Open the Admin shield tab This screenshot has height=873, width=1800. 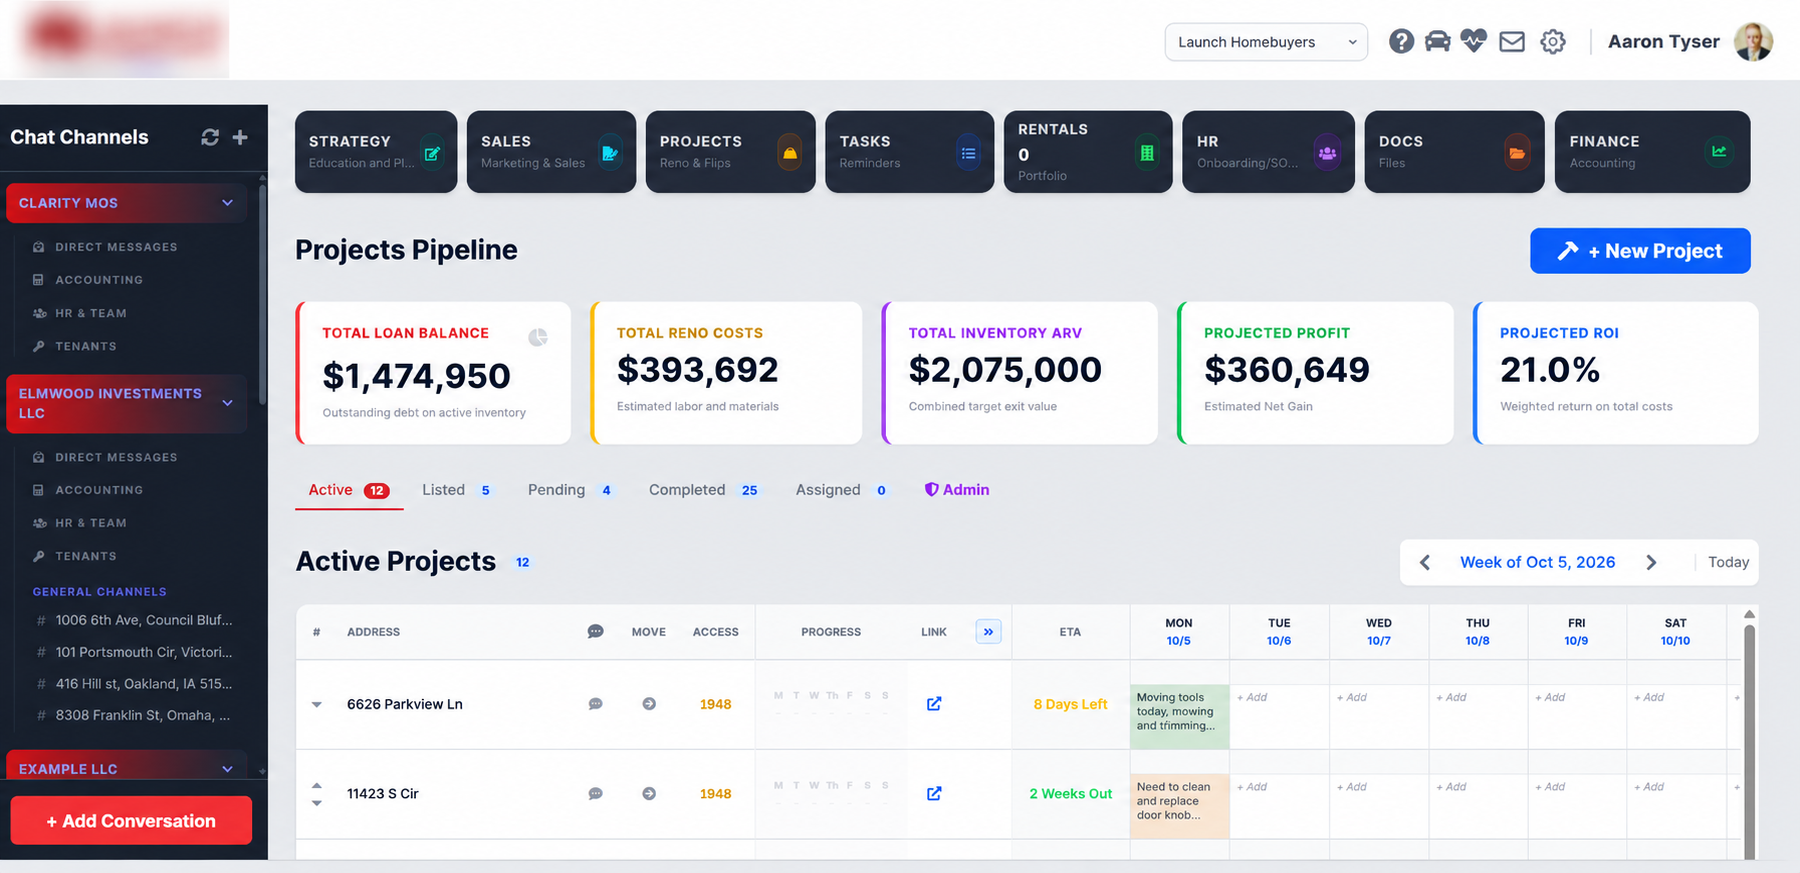pyautogui.click(x=957, y=490)
